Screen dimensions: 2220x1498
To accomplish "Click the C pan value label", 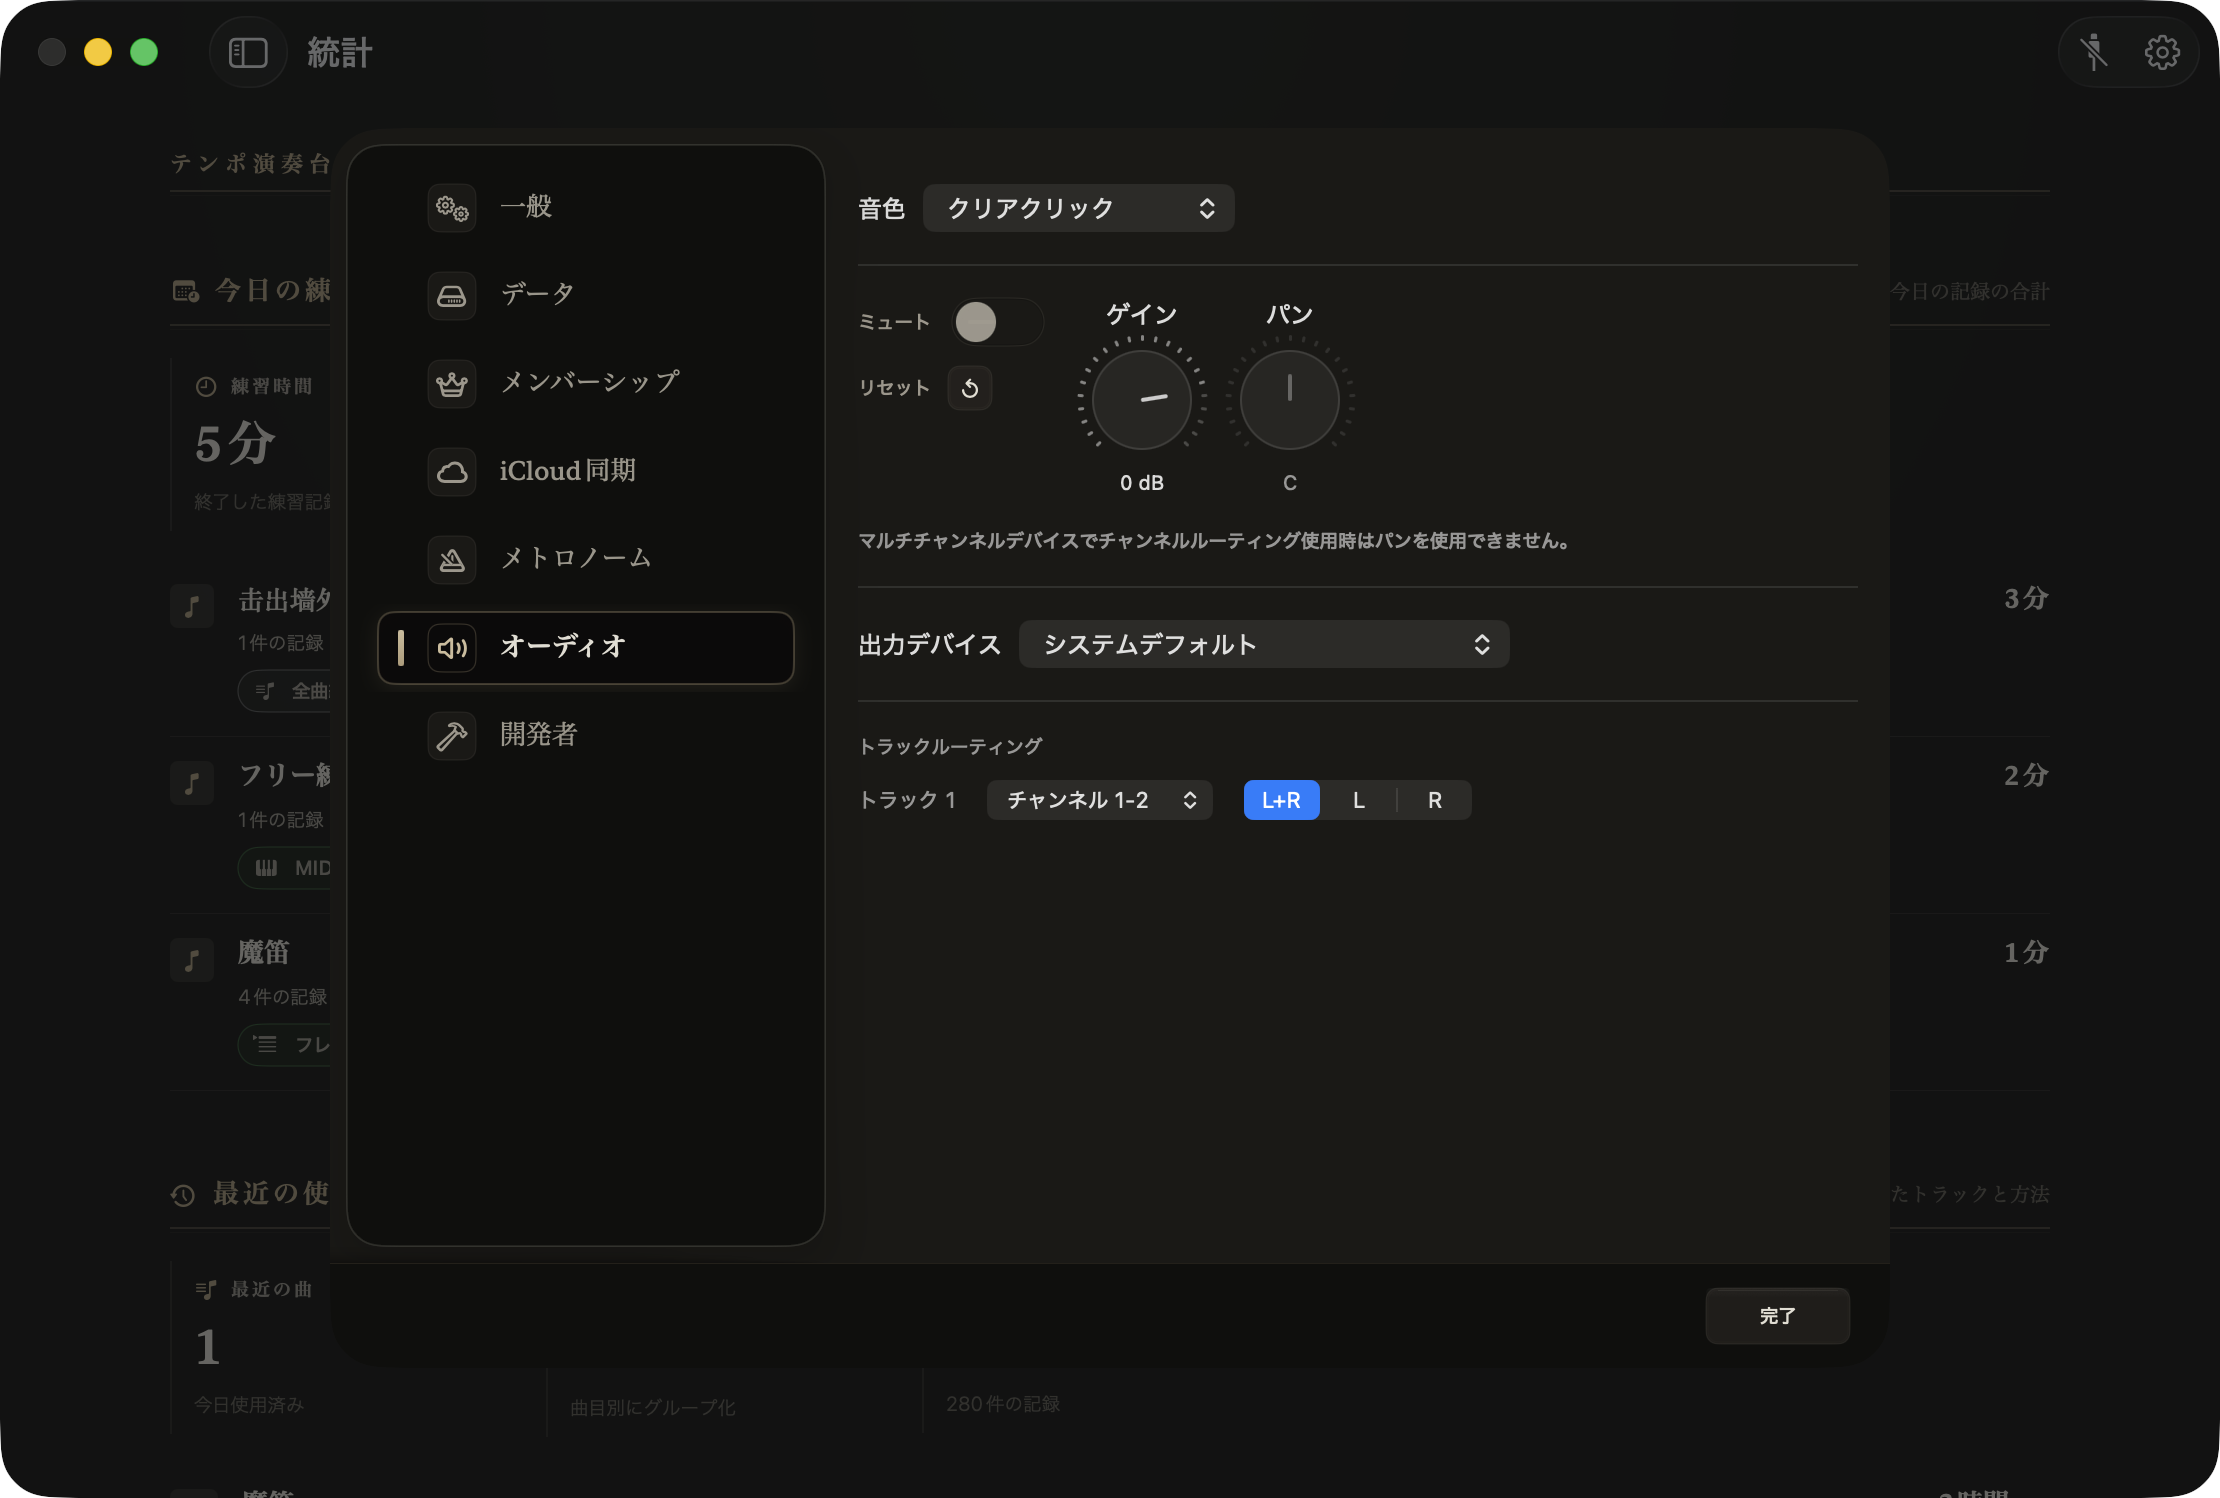I will click(1290, 483).
